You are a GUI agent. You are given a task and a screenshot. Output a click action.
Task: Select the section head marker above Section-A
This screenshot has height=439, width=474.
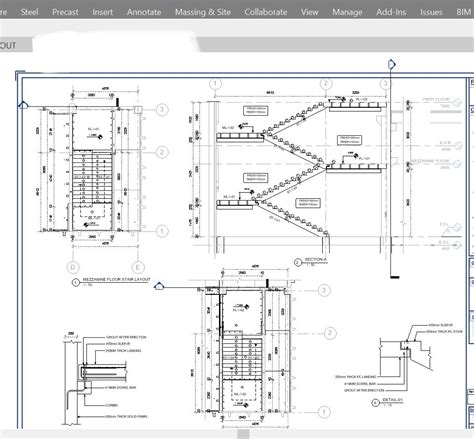pos(392,64)
